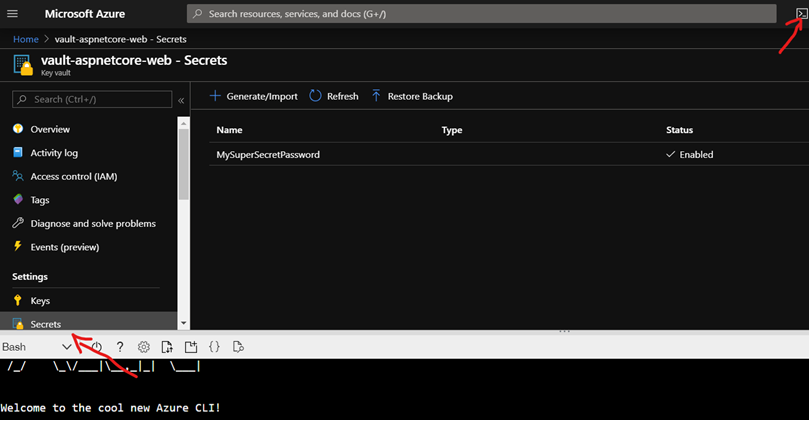Open Access control (IAM) menu item
The width and height of the screenshot is (809, 421).
point(74,176)
